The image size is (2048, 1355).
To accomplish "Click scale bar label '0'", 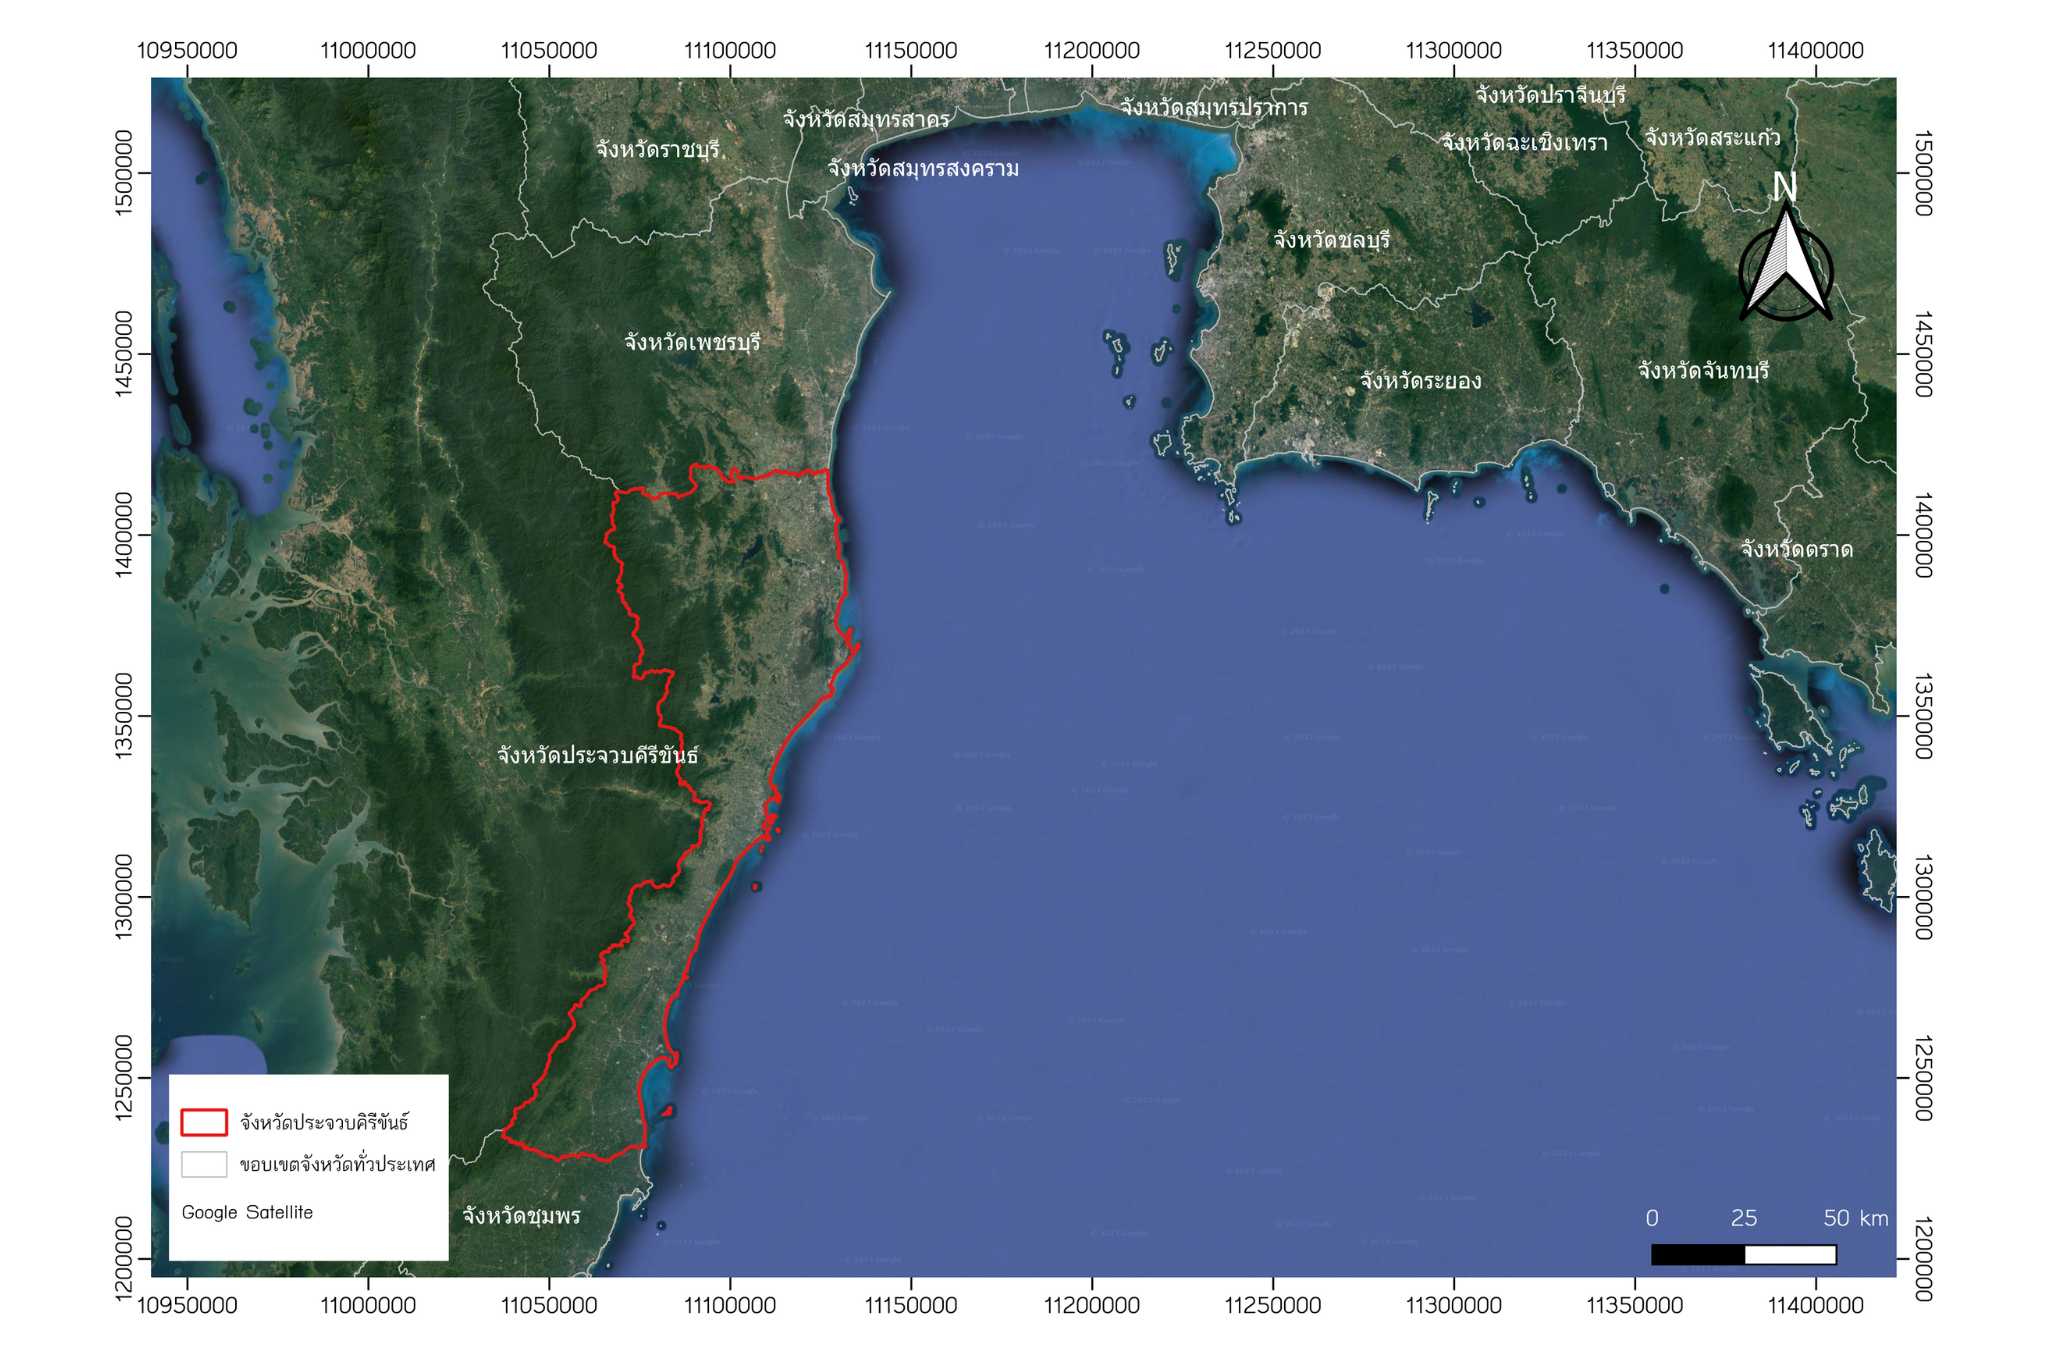I will tap(1652, 1218).
